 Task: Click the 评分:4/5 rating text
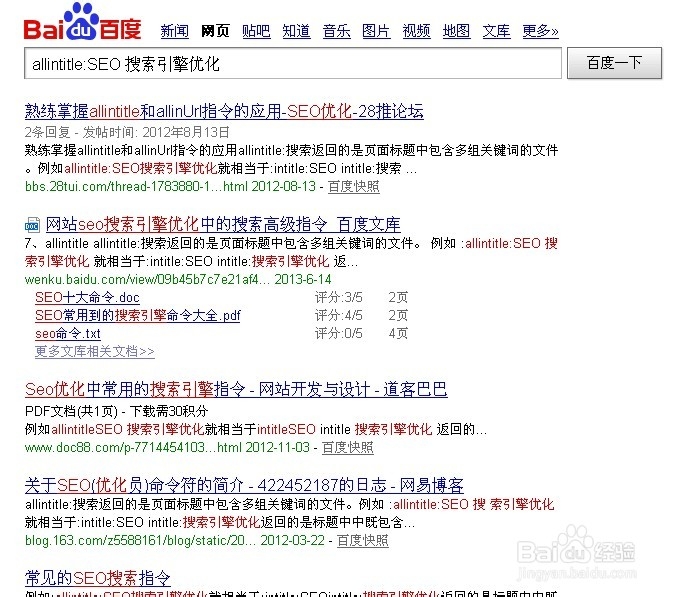tap(338, 316)
